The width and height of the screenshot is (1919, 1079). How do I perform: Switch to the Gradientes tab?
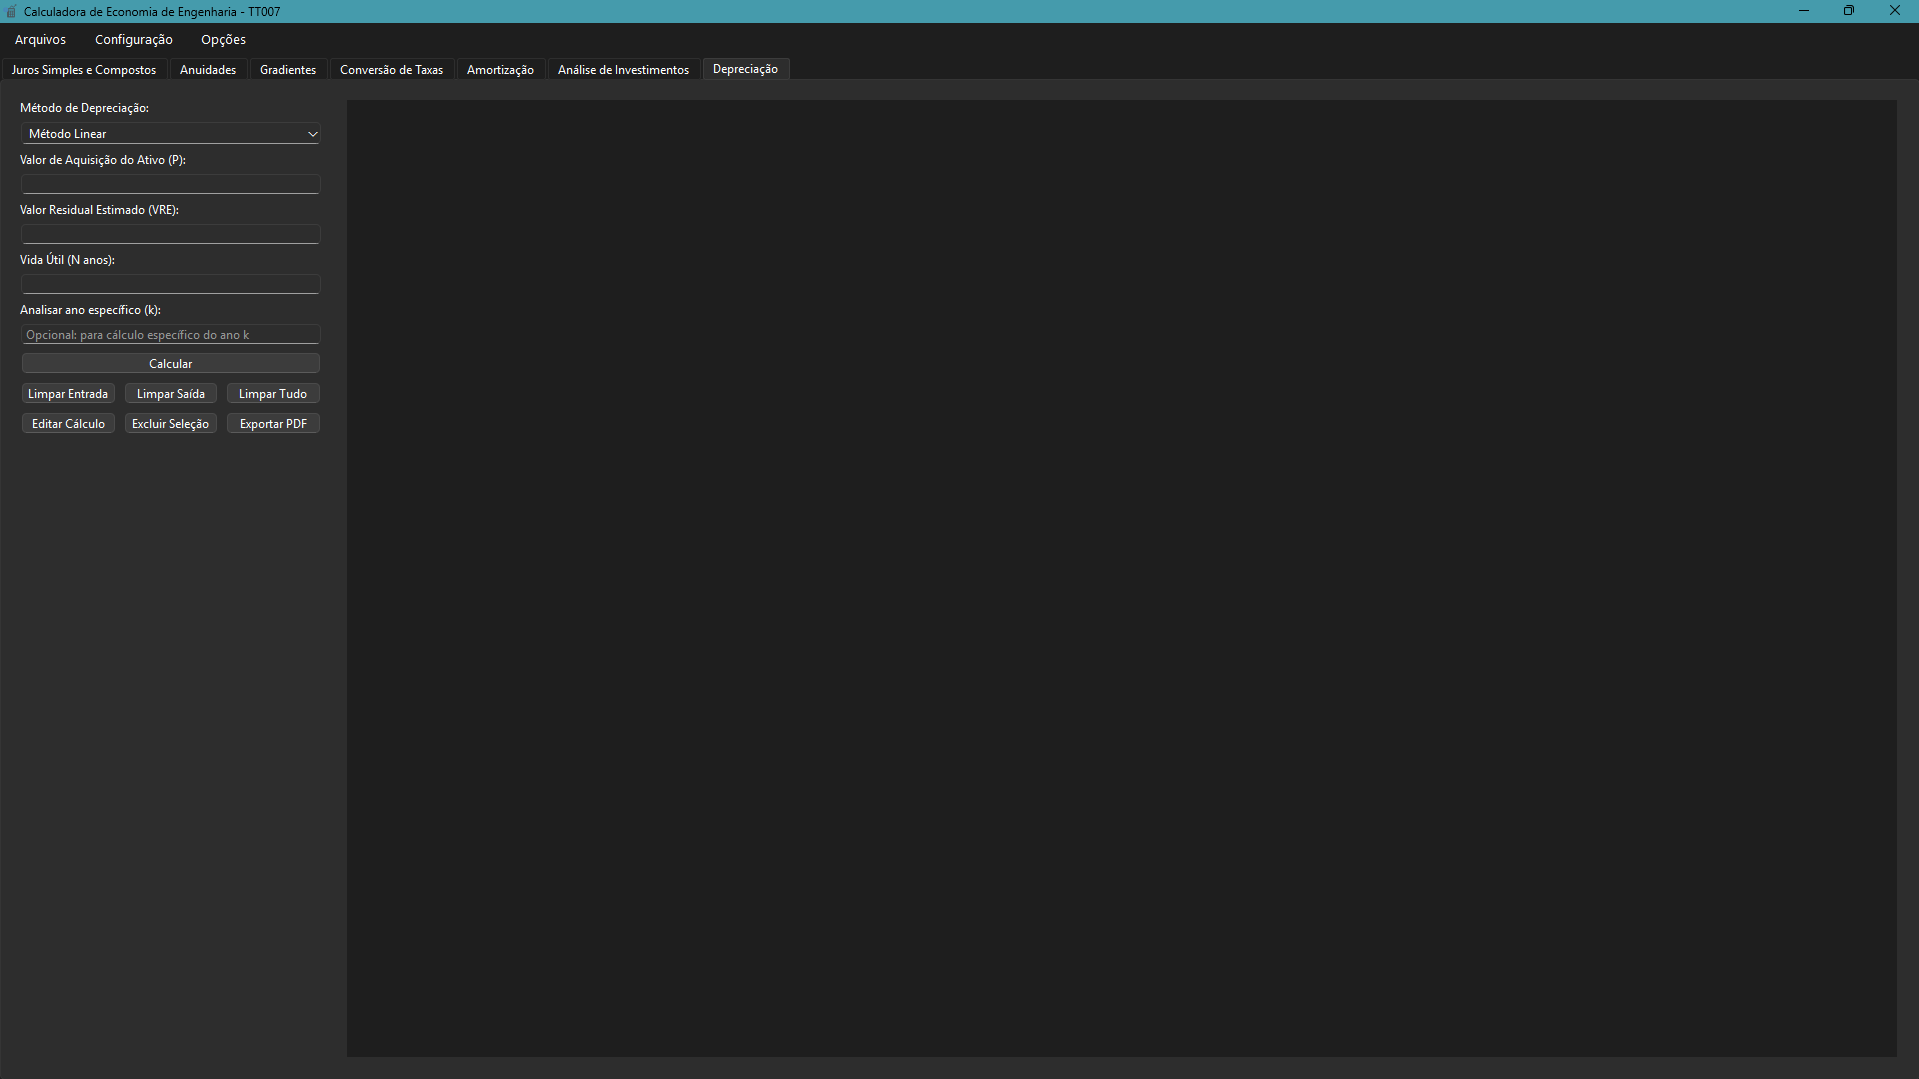(x=288, y=70)
